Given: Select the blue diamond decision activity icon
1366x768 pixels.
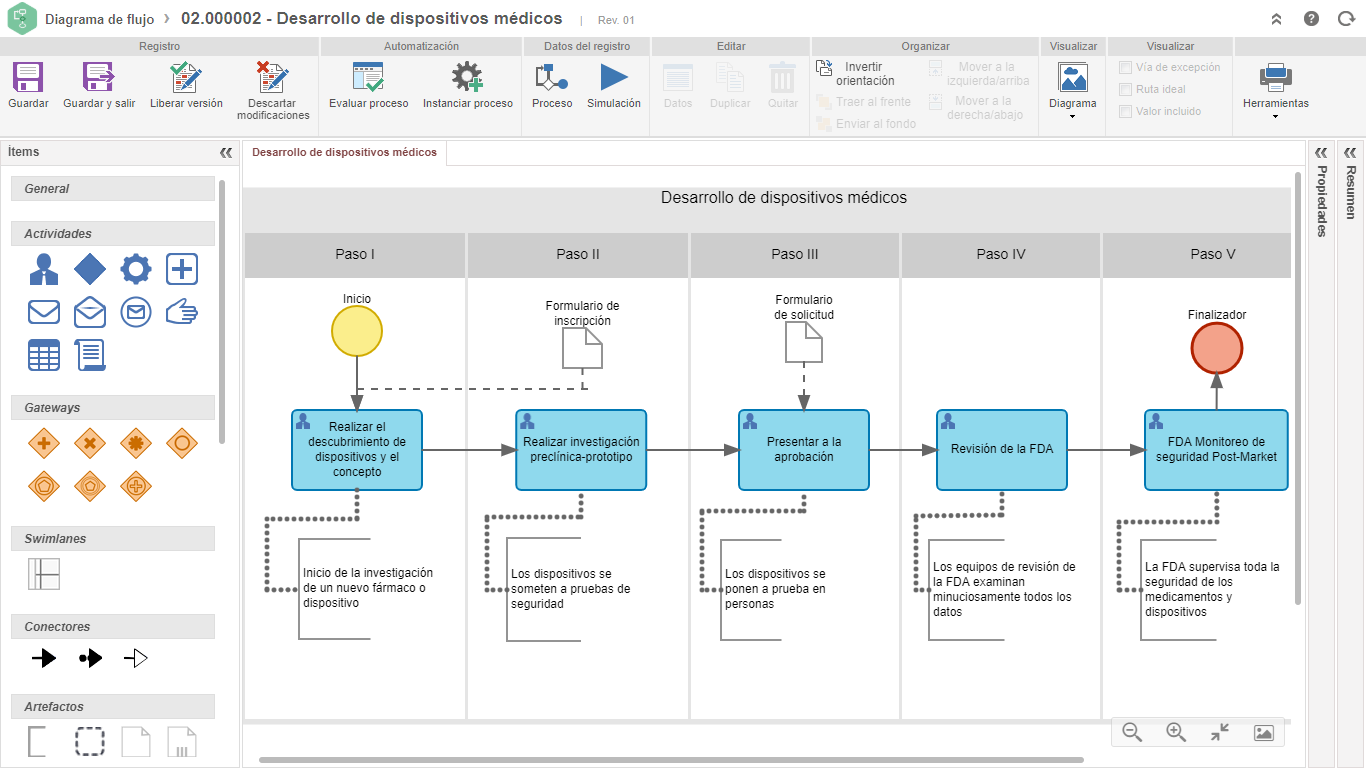Looking at the screenshot, I should pos(90,269).
